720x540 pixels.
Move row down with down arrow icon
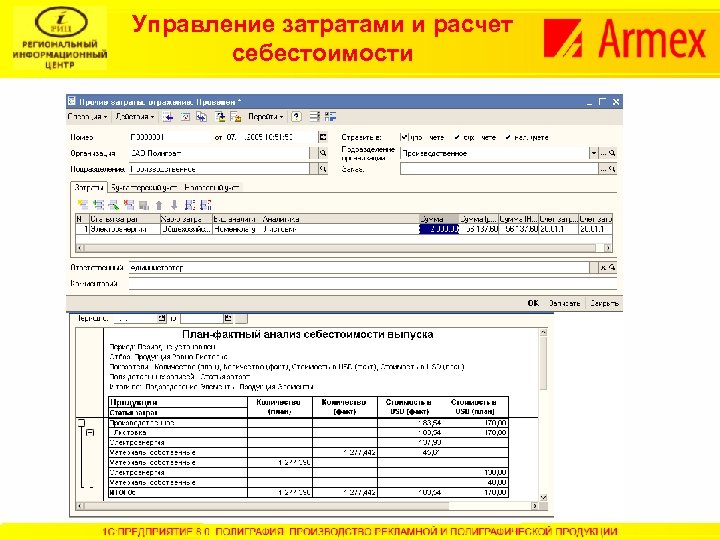174,205
